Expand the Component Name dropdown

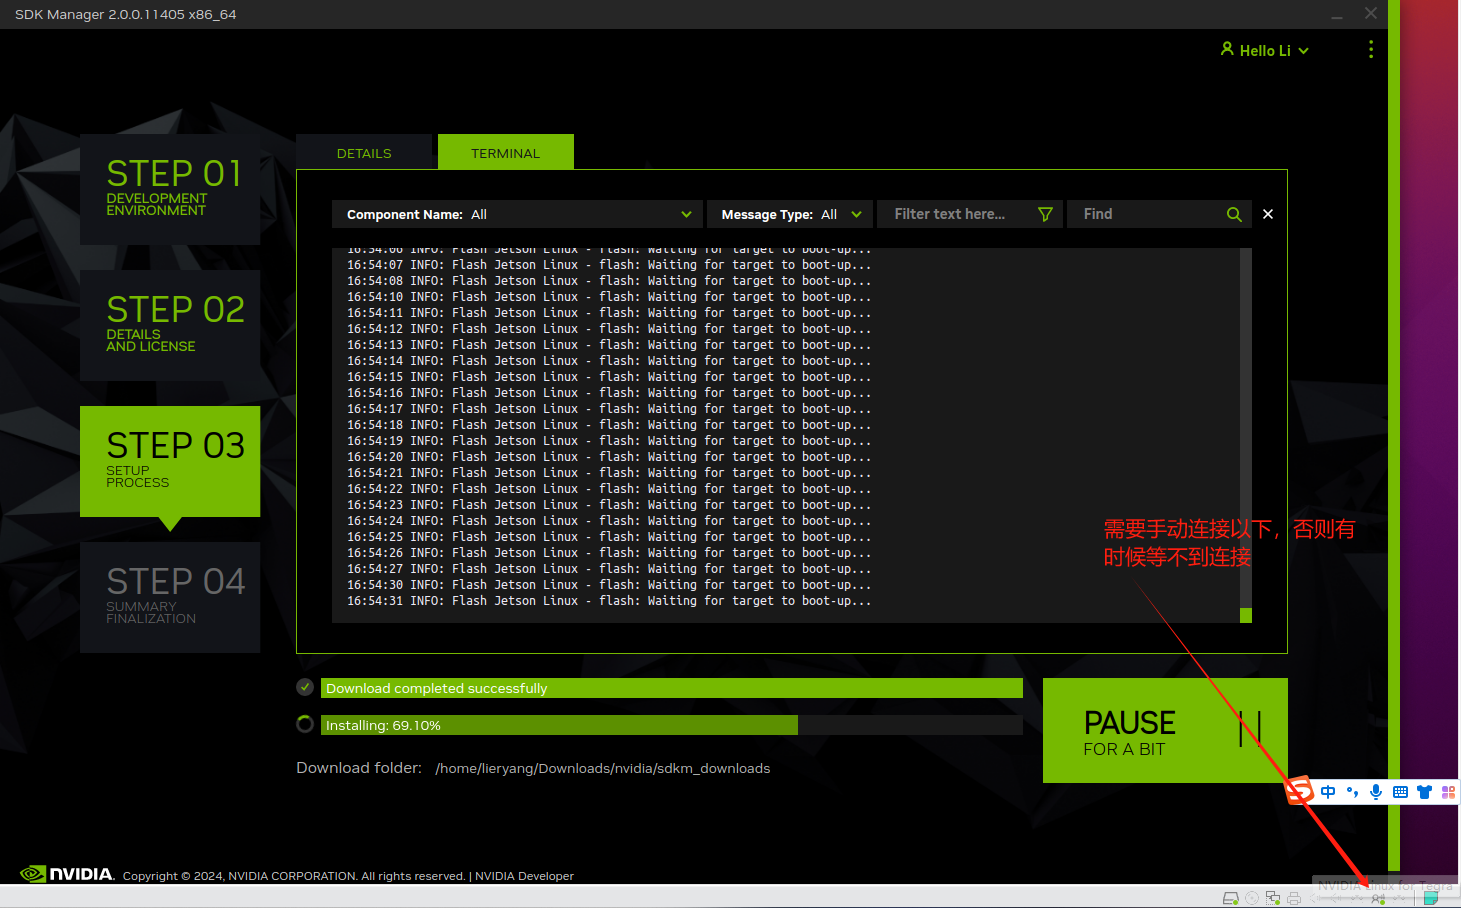click(x=517, y=214)
